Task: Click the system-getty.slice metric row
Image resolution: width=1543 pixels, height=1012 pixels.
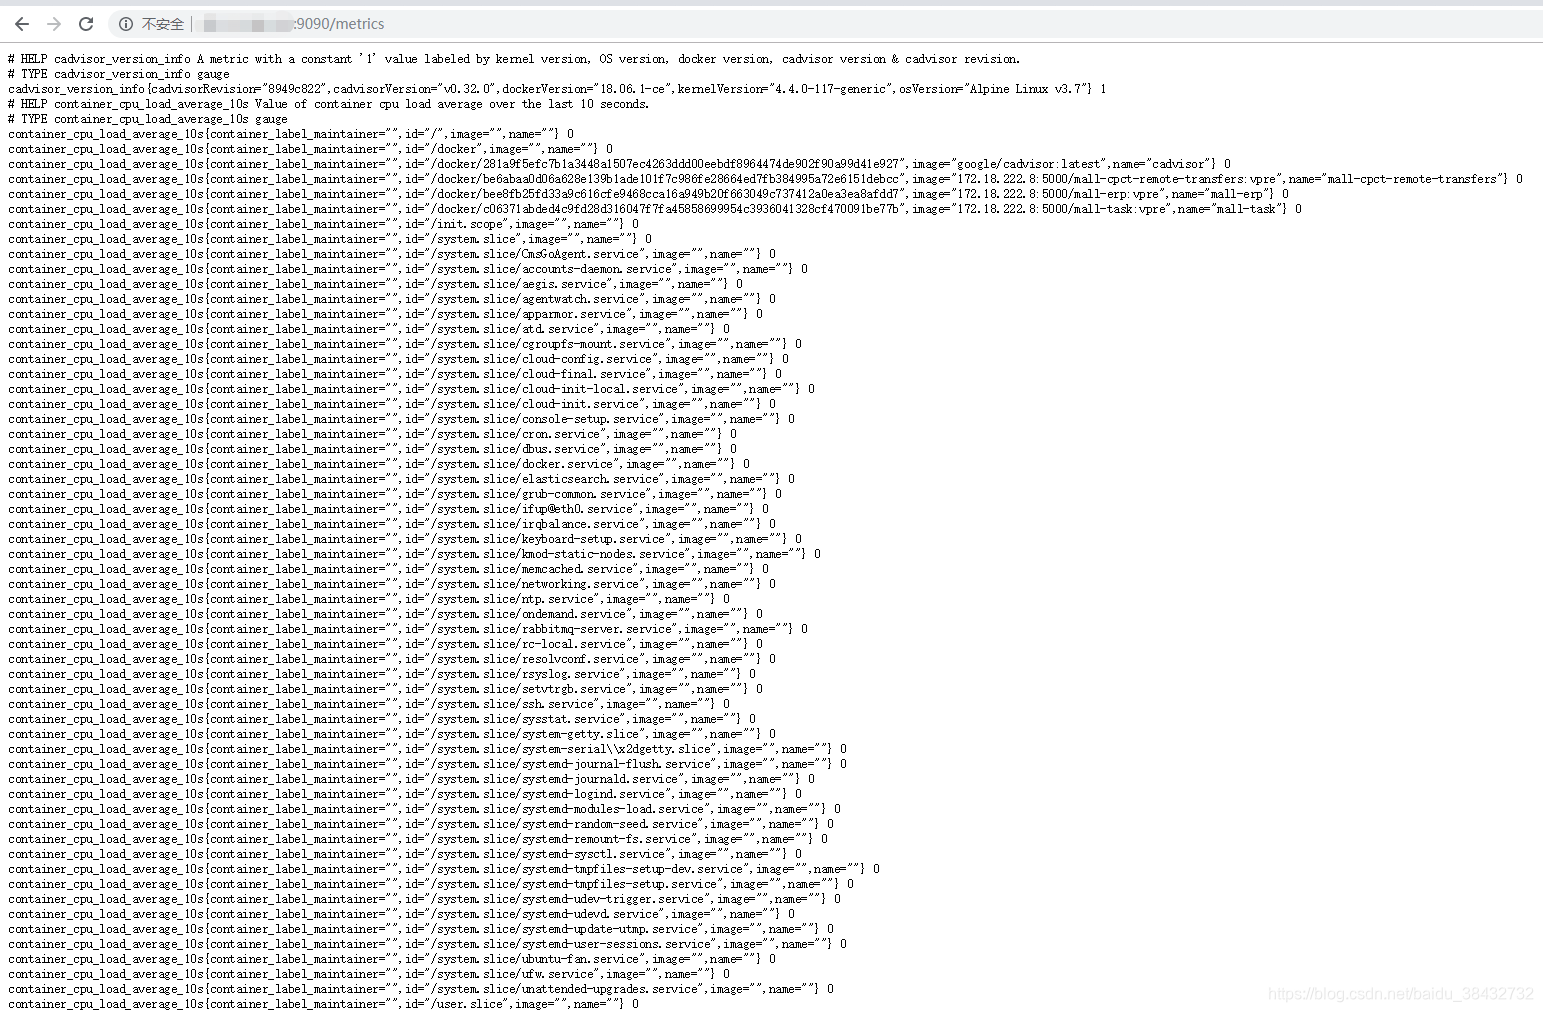Action: coord(392,734)
